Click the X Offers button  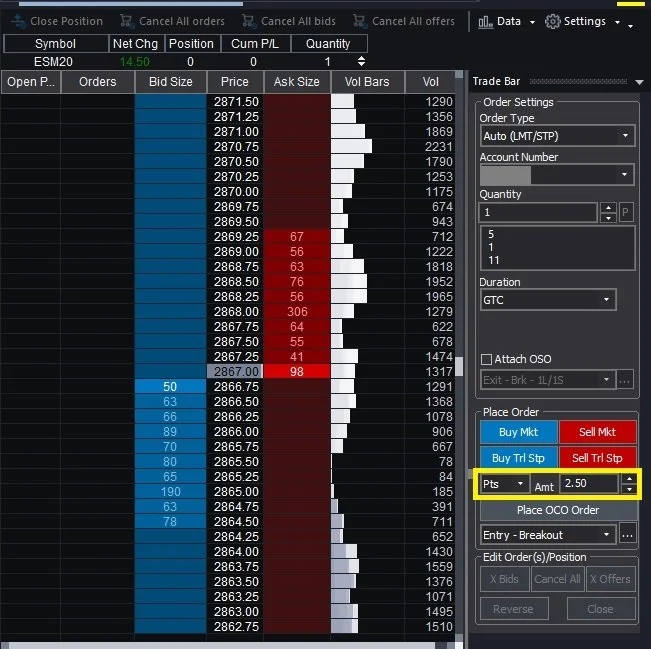(x=610, y=579)
